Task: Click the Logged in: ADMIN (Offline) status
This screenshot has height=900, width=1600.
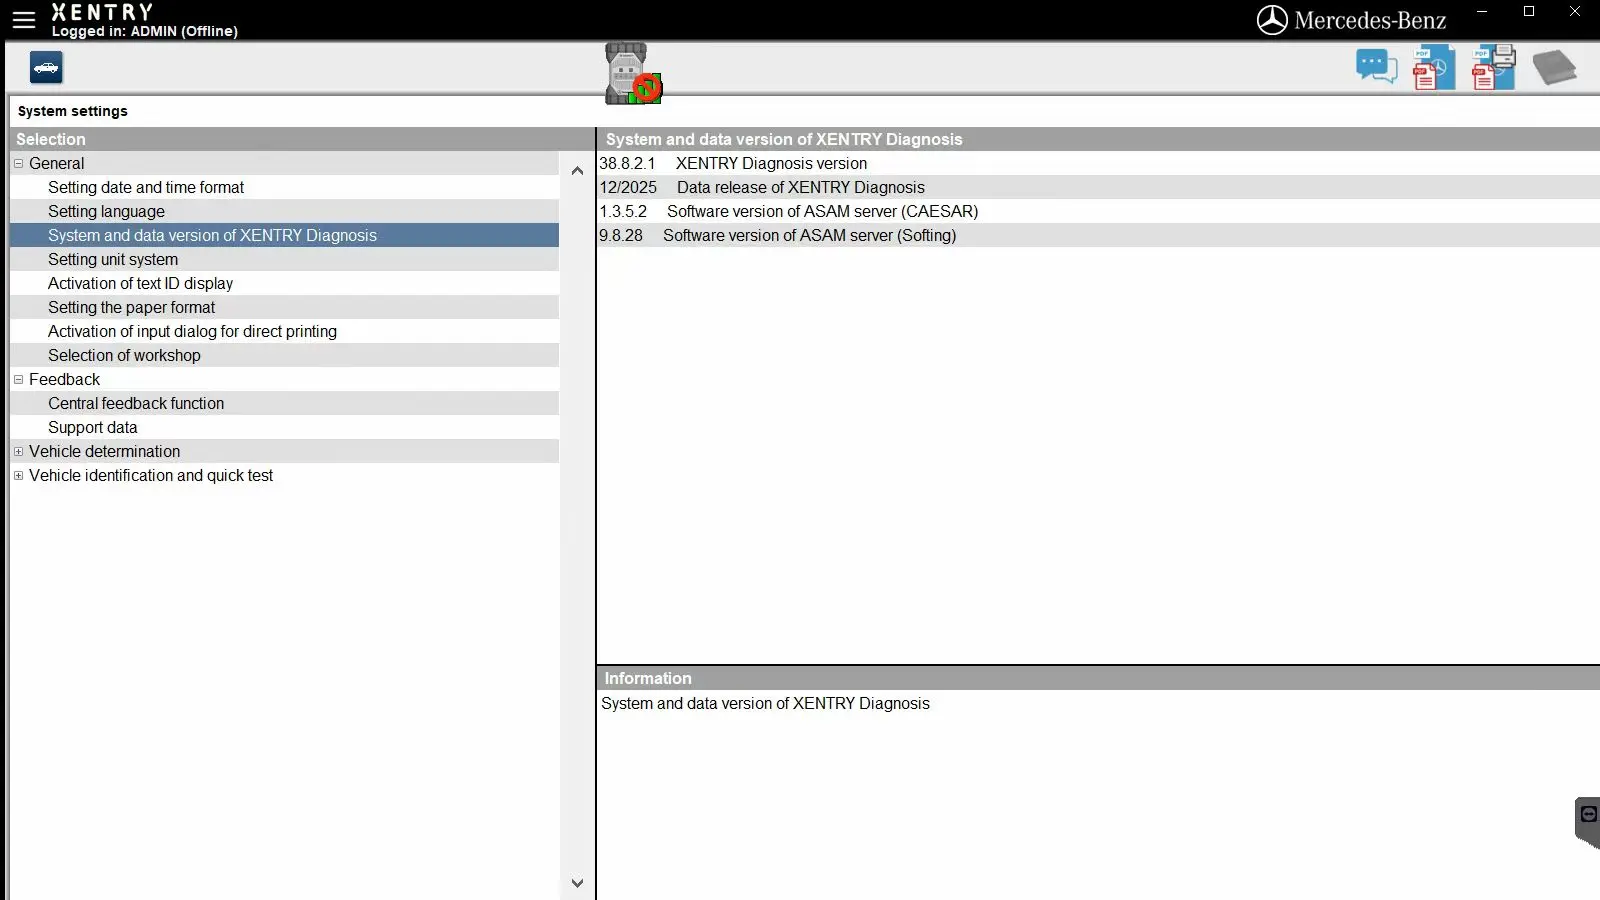Action: point(145,31)
